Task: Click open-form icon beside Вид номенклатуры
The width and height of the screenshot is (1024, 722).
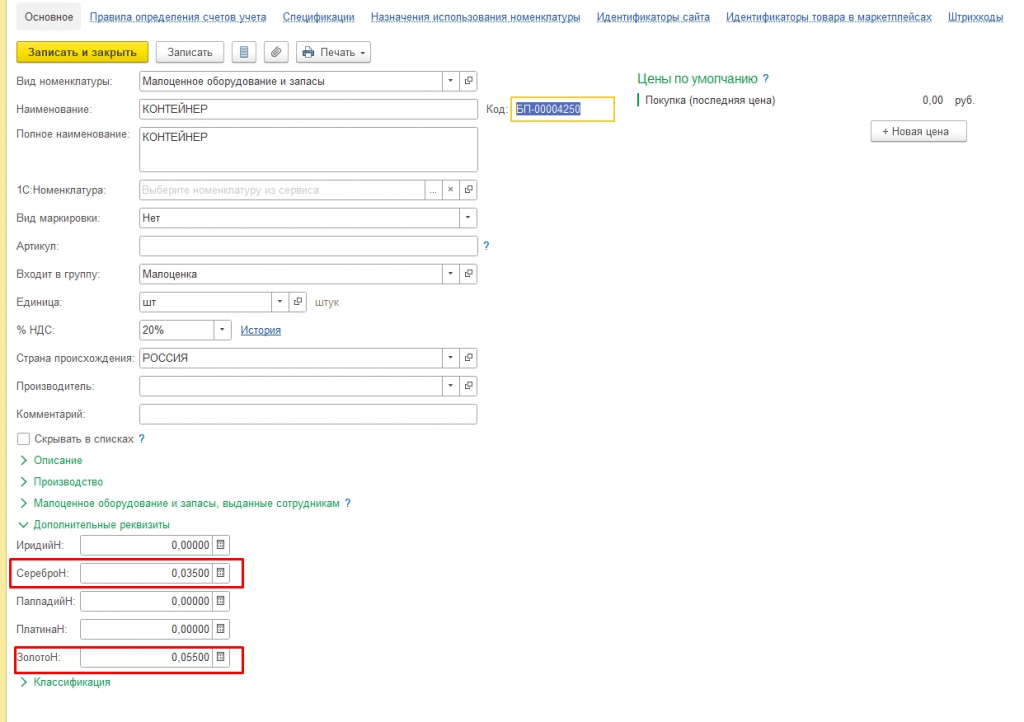Action: [469, 81]
